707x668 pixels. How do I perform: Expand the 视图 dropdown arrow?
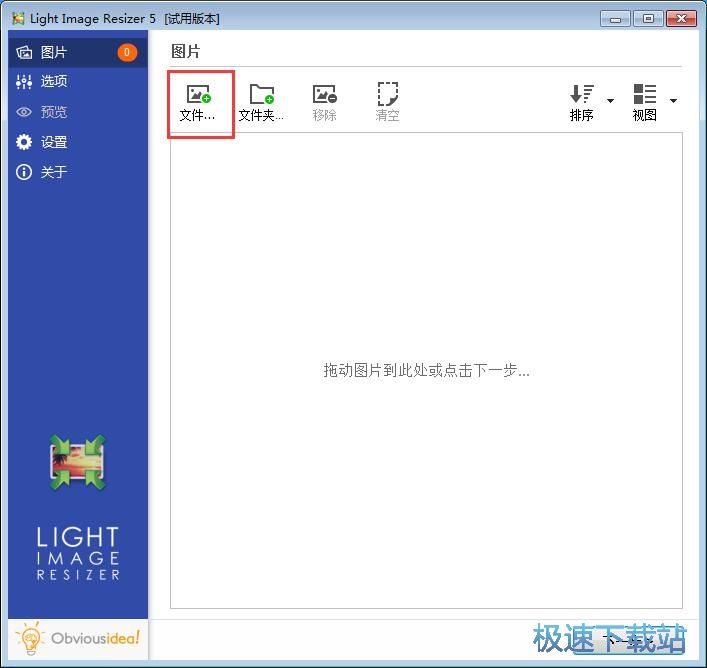click(x=673, y=101)
